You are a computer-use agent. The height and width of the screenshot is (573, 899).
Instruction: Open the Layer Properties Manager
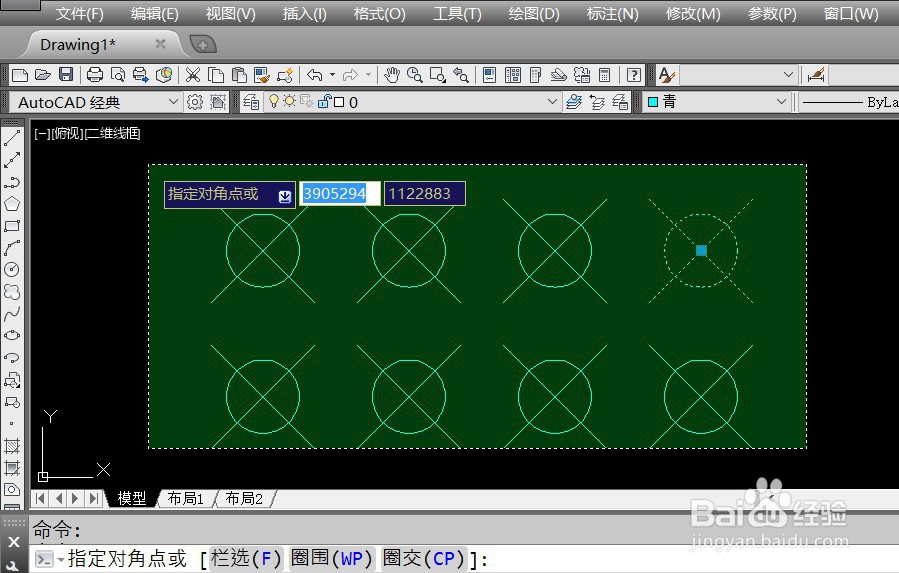tap(251, 102)
